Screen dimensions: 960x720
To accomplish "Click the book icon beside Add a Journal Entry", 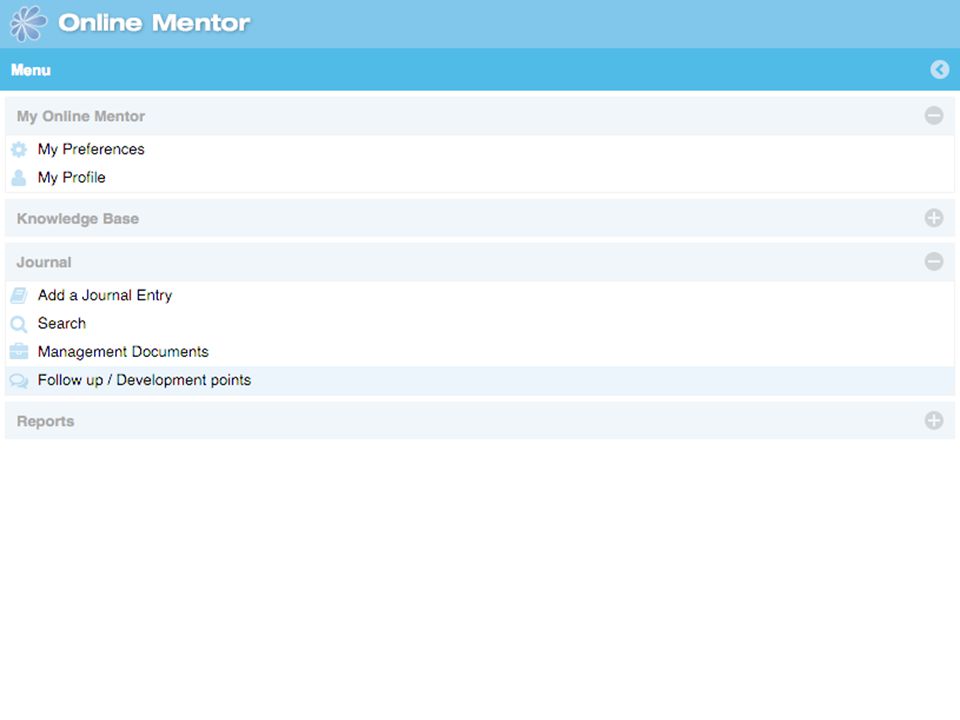I will pos(19,296).
